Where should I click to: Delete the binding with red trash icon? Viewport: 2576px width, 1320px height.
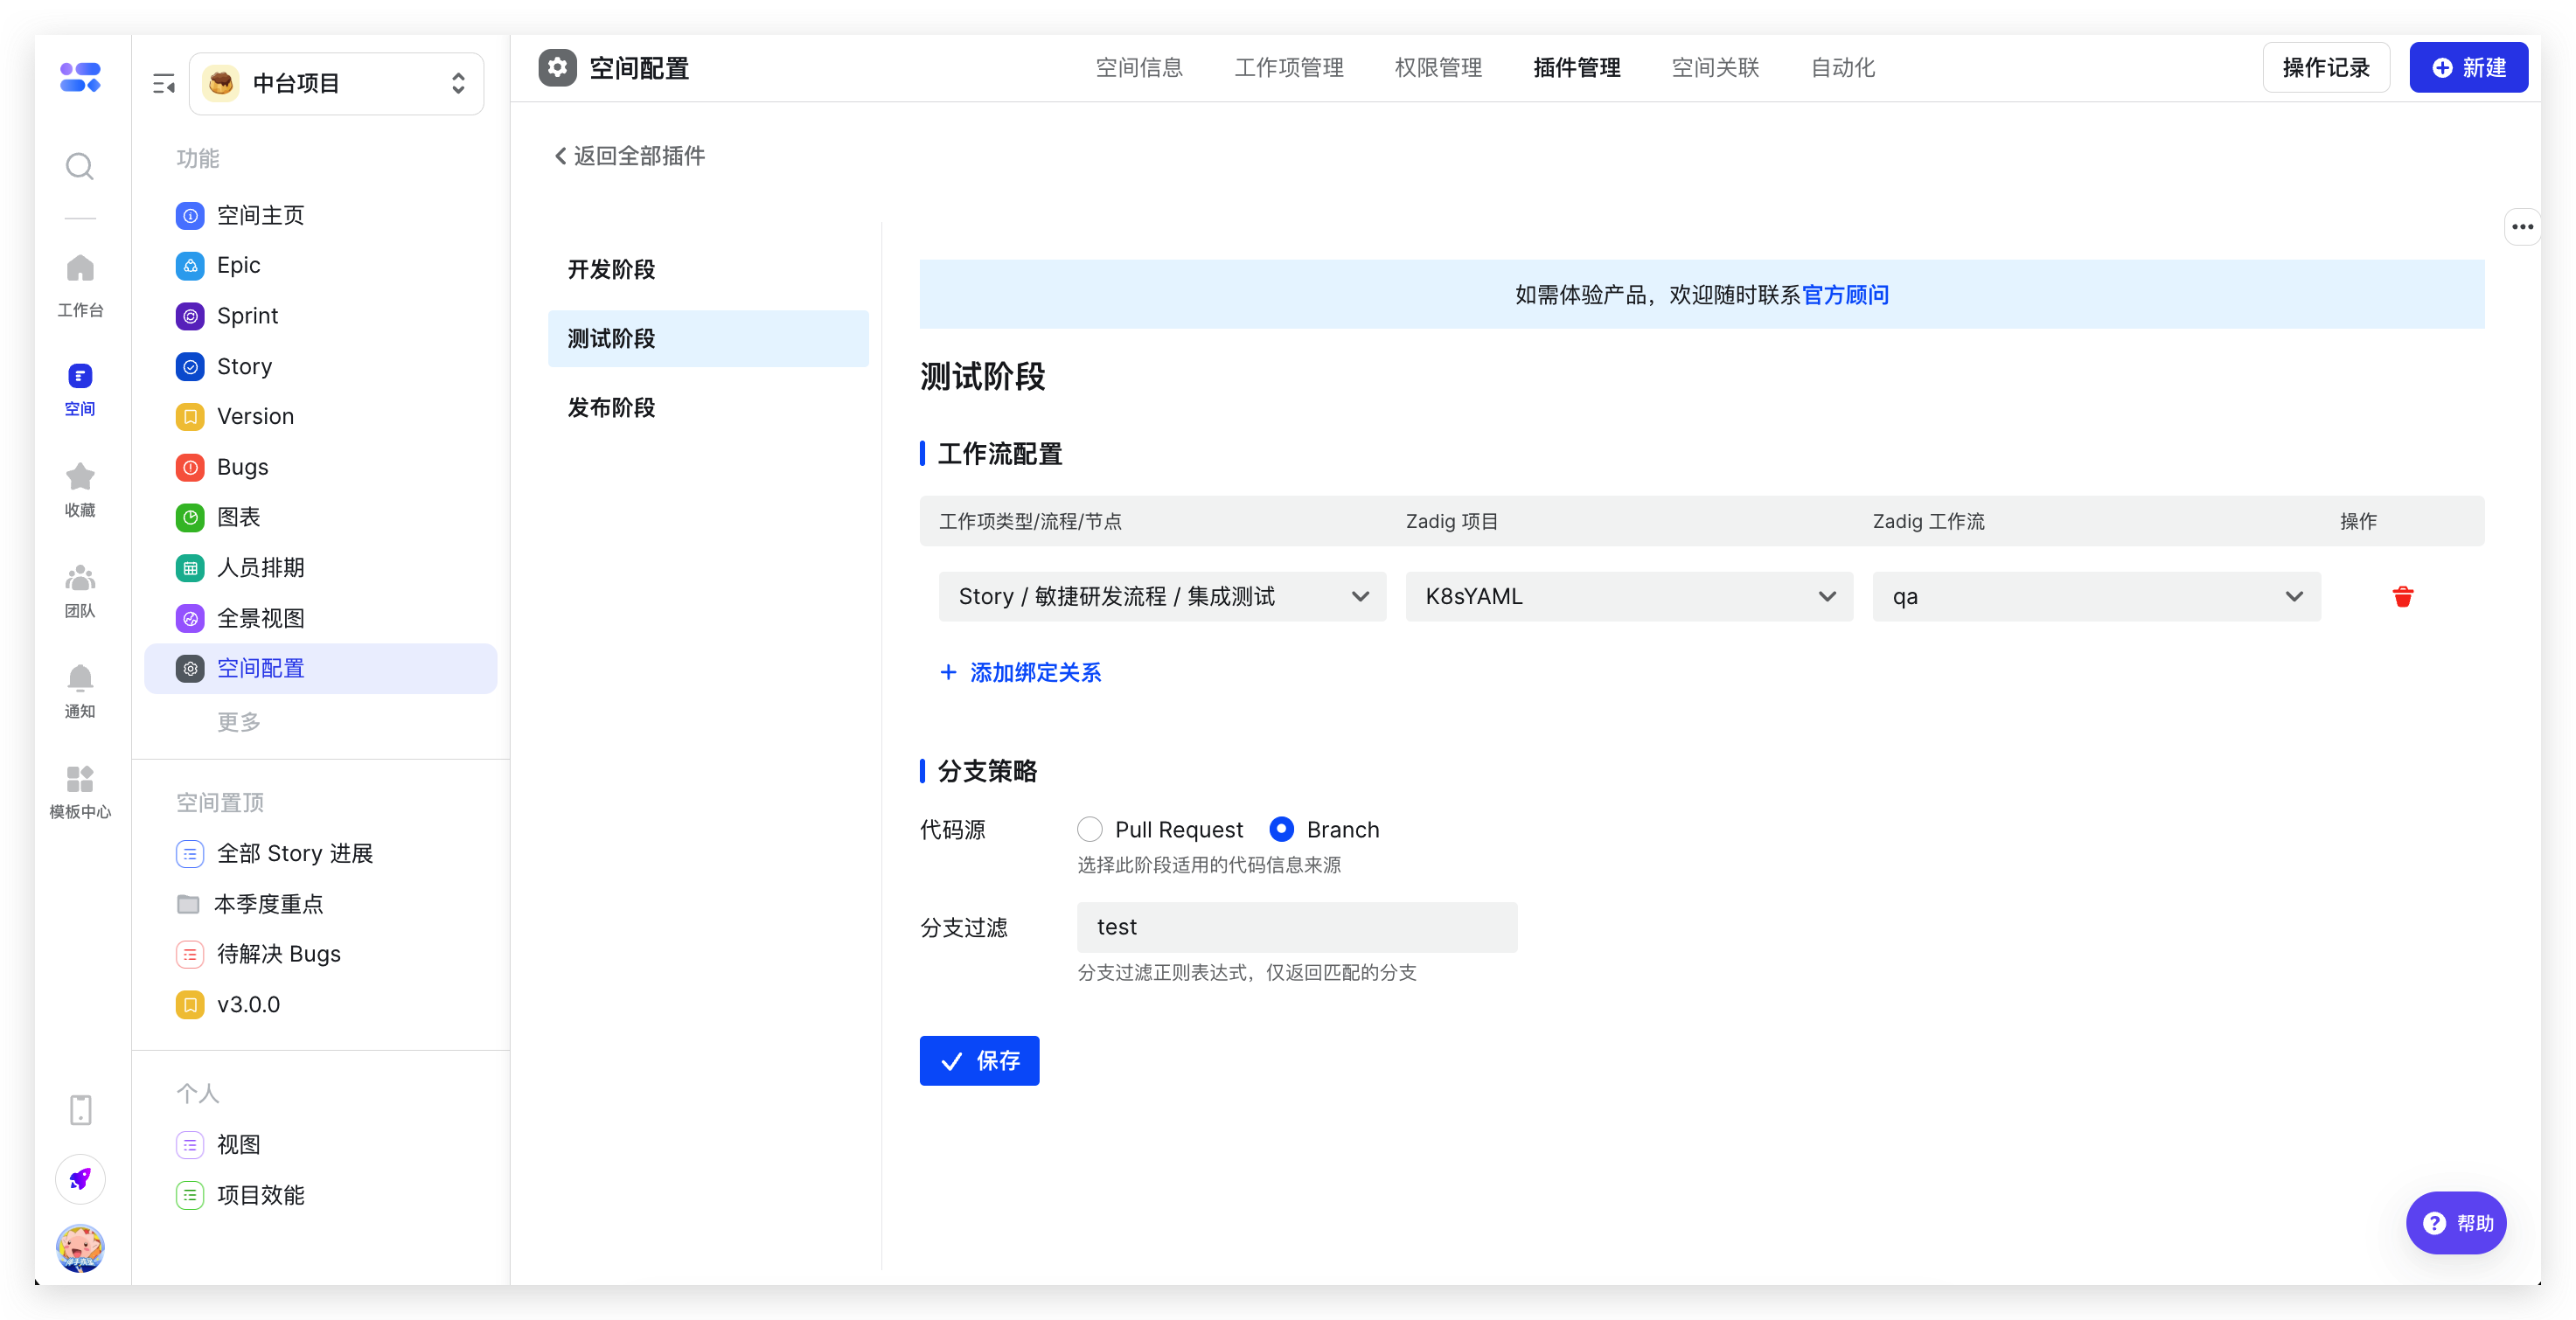pos(2402,597)
